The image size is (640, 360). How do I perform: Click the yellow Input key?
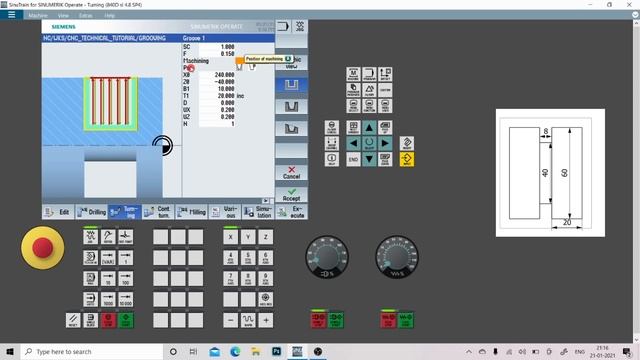pyautogui.click(x=407, y=159)
